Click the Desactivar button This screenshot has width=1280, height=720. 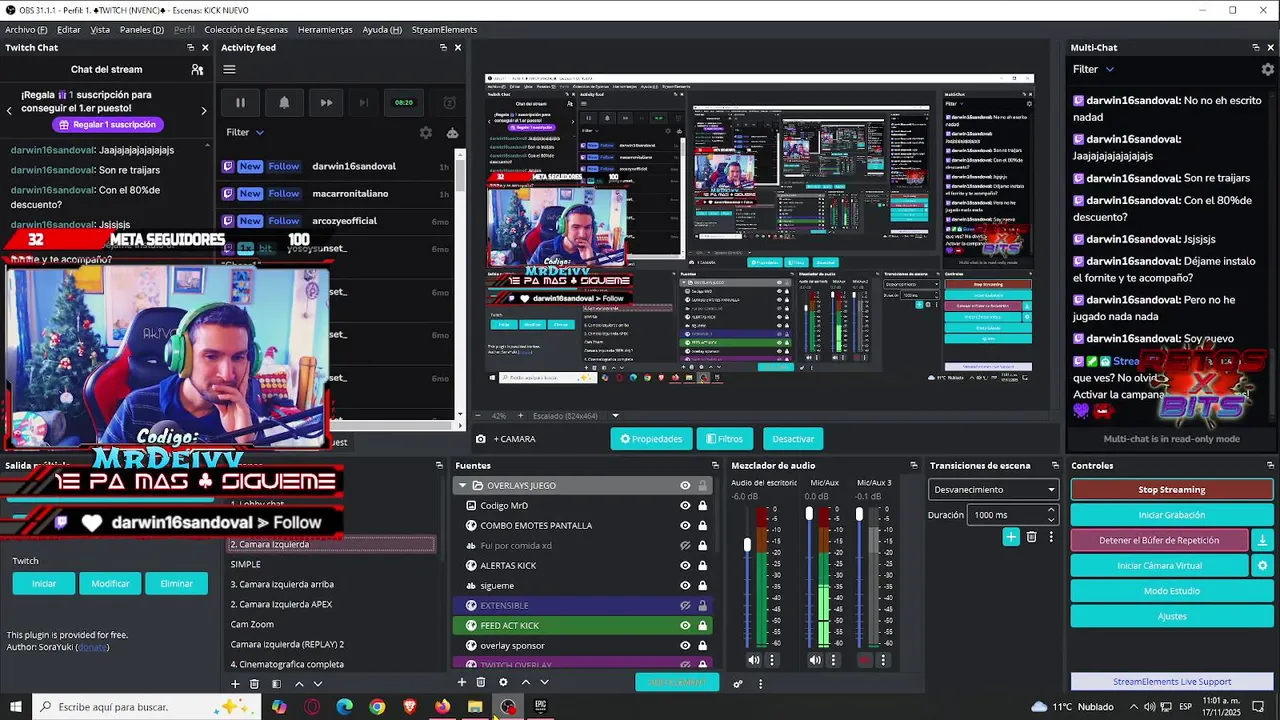[793, 439]
